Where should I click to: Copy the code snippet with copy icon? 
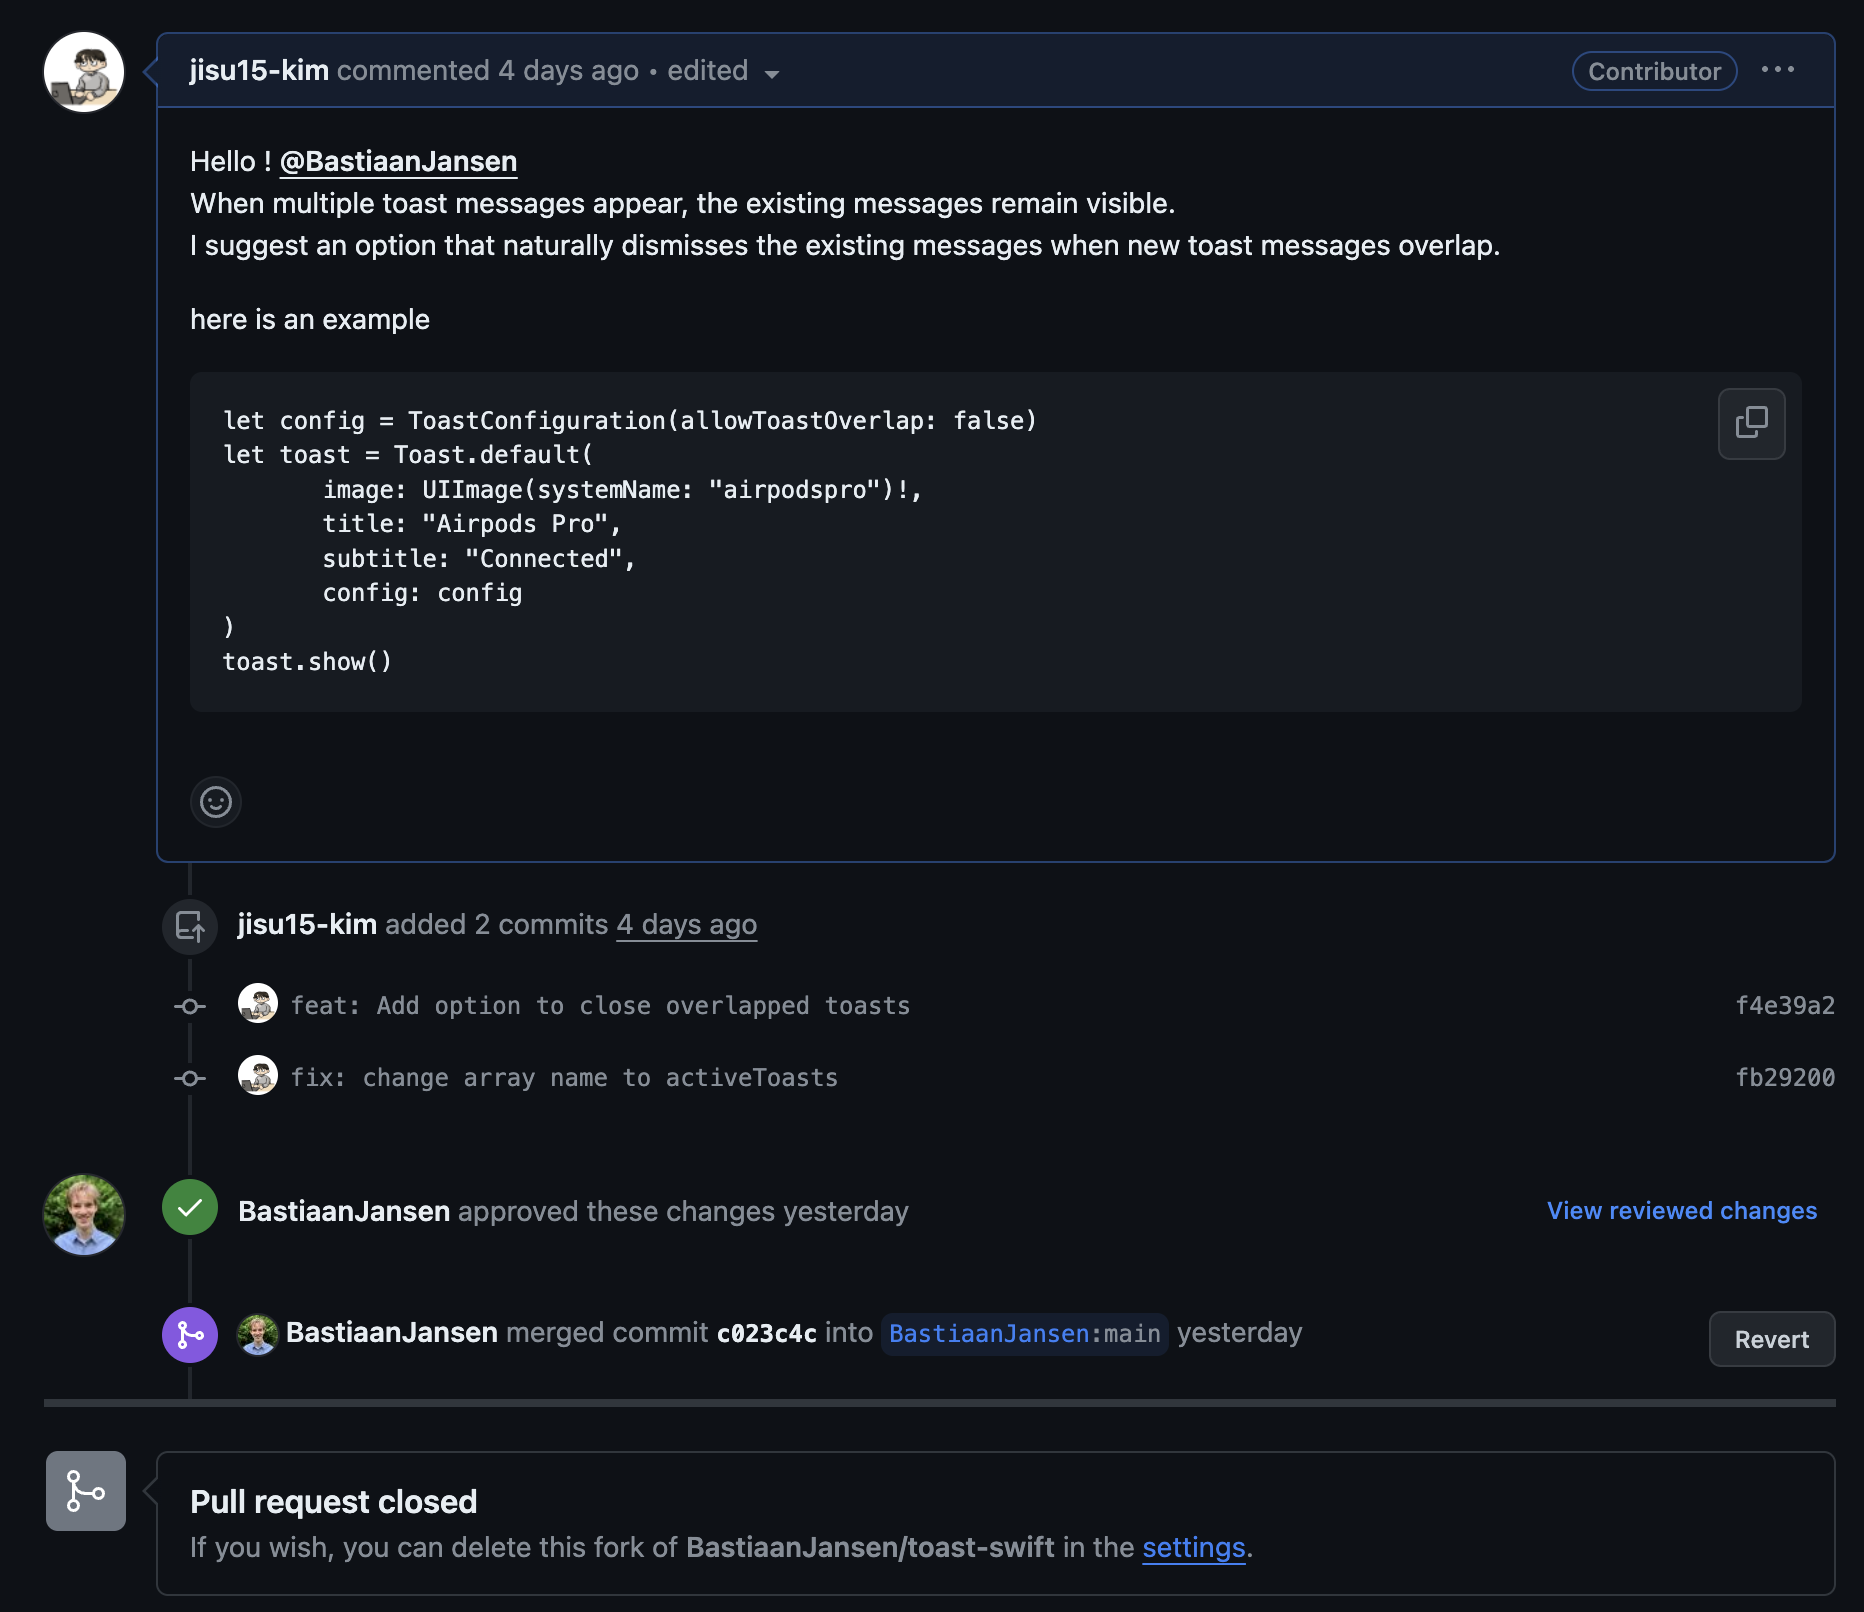point(1751,424)
